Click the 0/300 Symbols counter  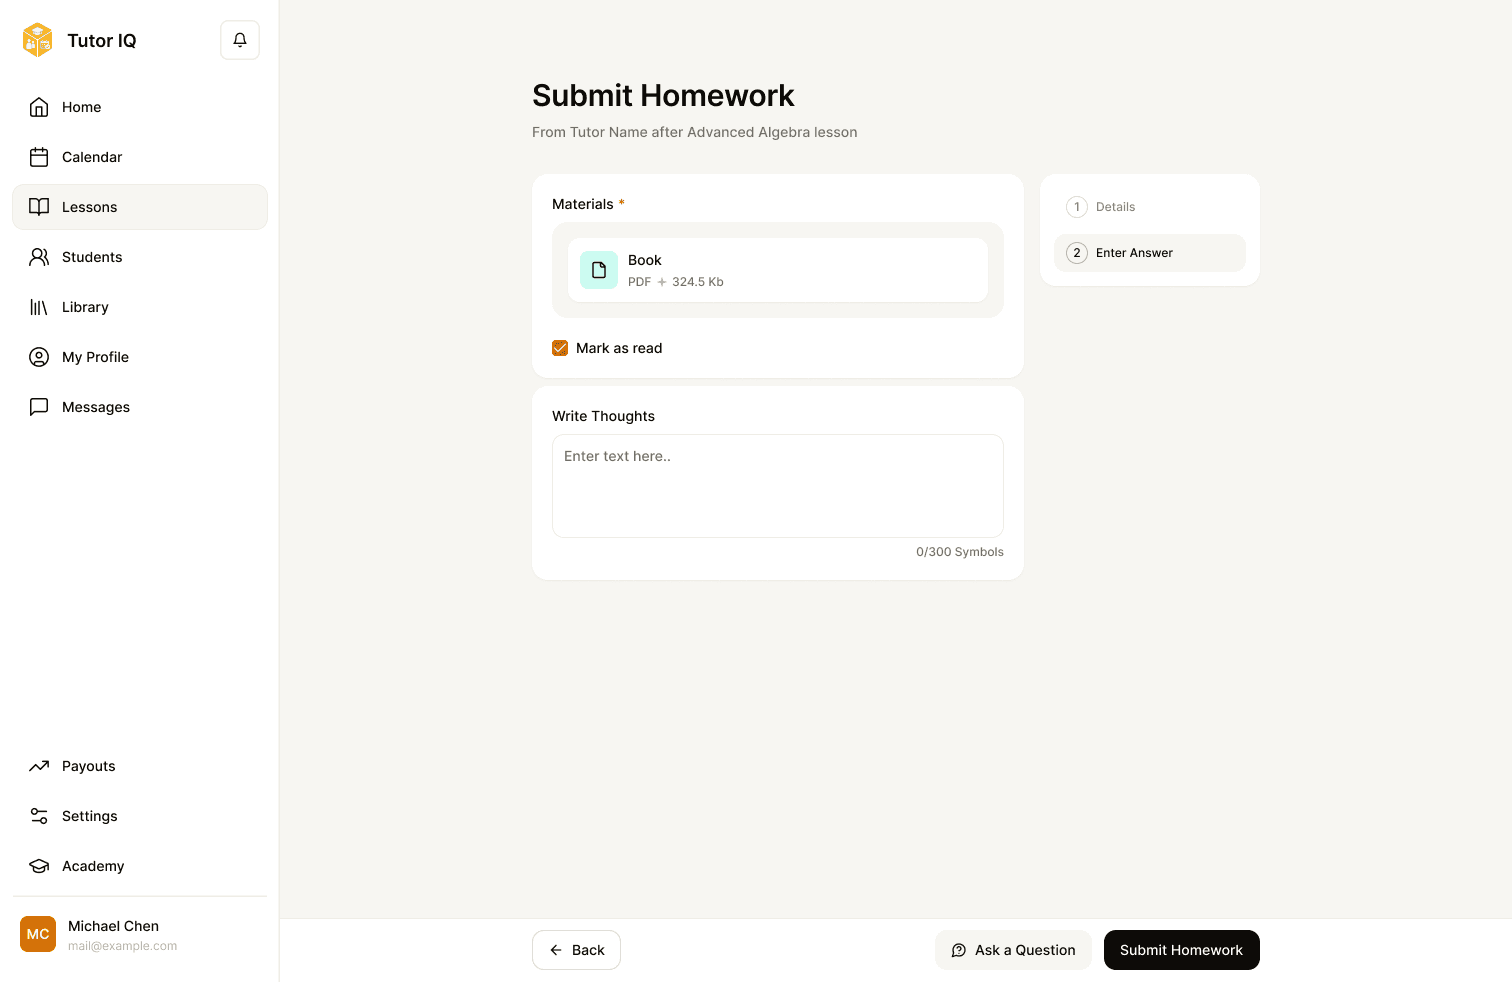click(960, 552)
